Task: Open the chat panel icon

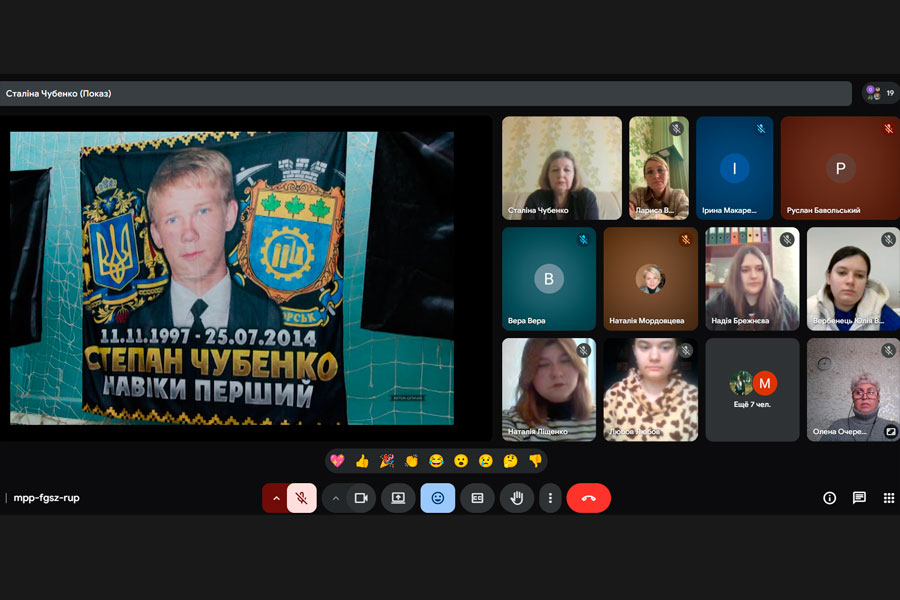Action: pos(859,498)
